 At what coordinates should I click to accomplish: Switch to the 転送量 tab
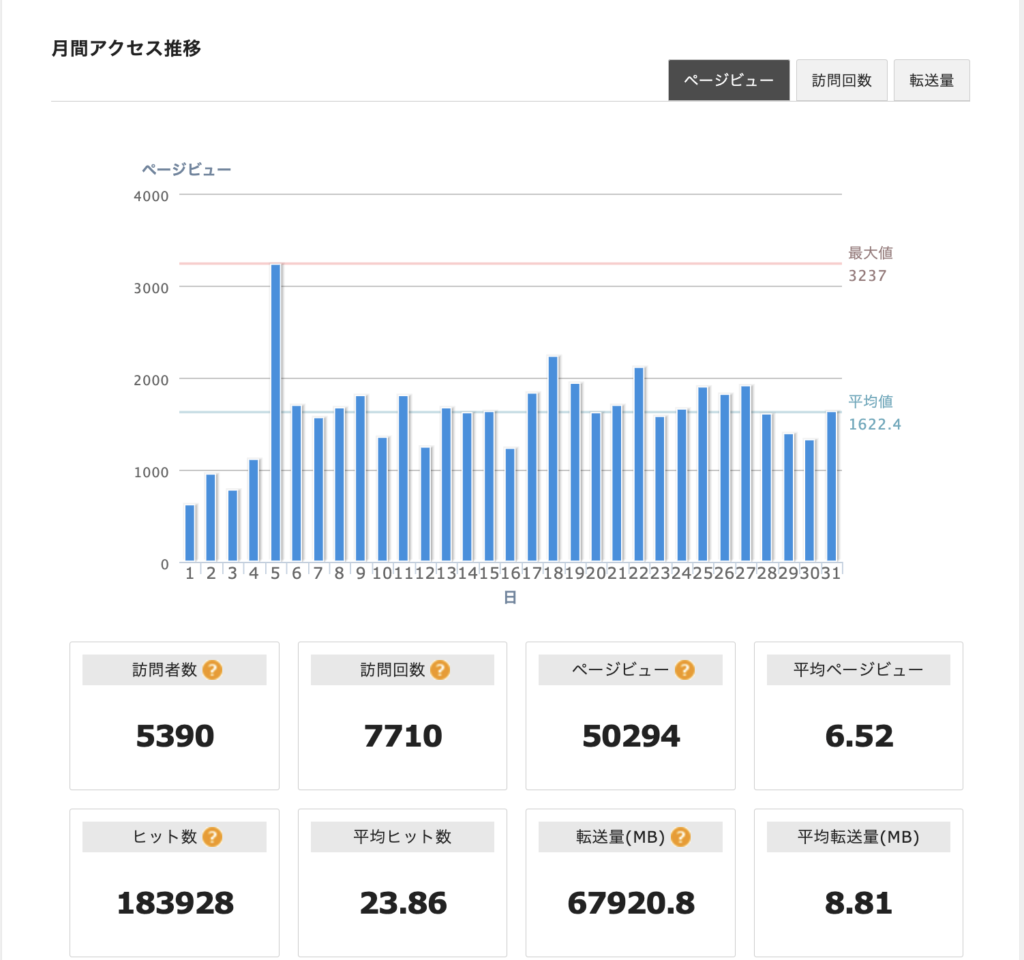point(931,81)
